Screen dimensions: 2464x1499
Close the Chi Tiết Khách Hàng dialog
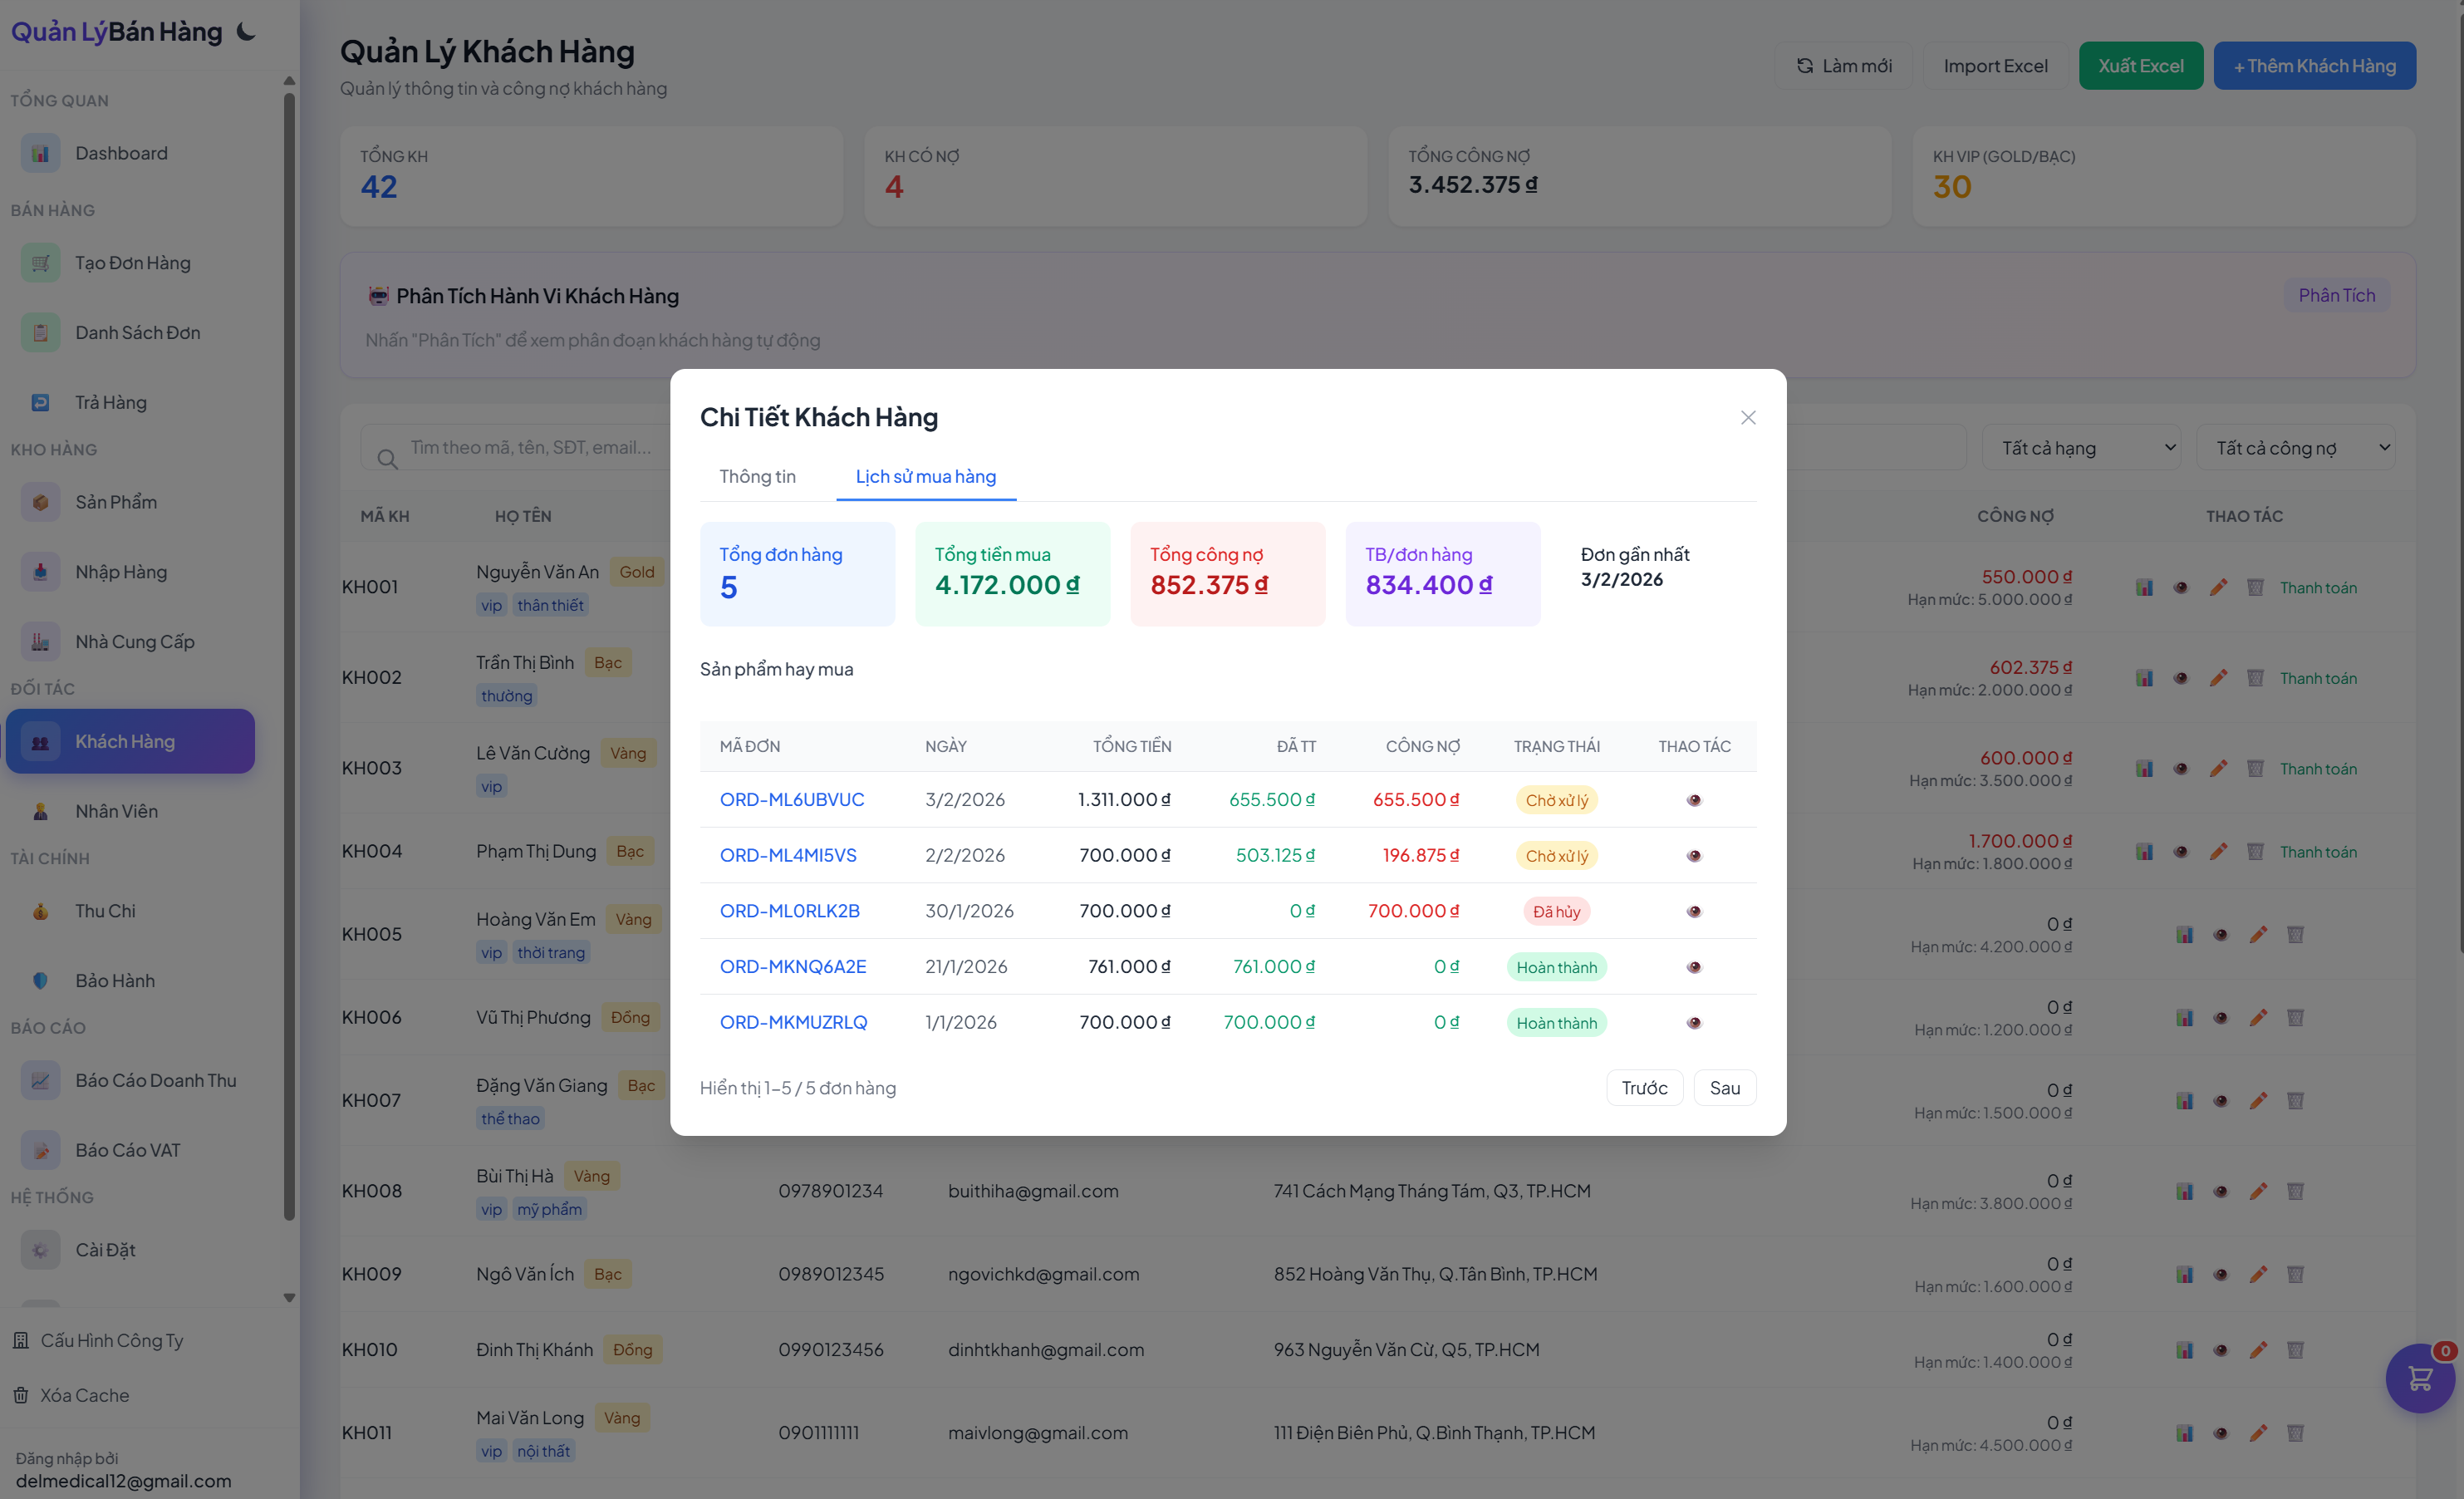click(x=1747, y=418)
